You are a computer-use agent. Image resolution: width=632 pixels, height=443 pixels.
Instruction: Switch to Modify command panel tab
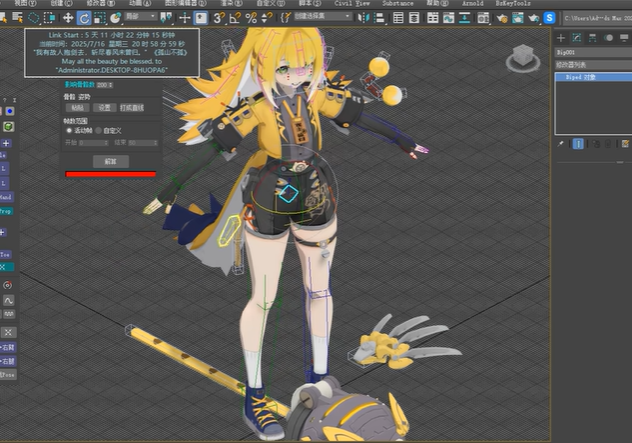click(576, 38)
